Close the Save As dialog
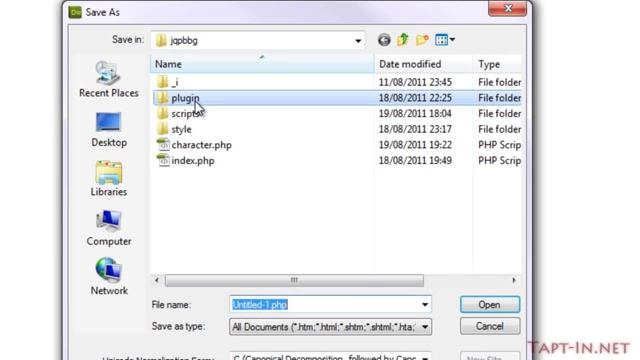The width and height of the screenshot is (640, 360). click(x=508, y=8)
